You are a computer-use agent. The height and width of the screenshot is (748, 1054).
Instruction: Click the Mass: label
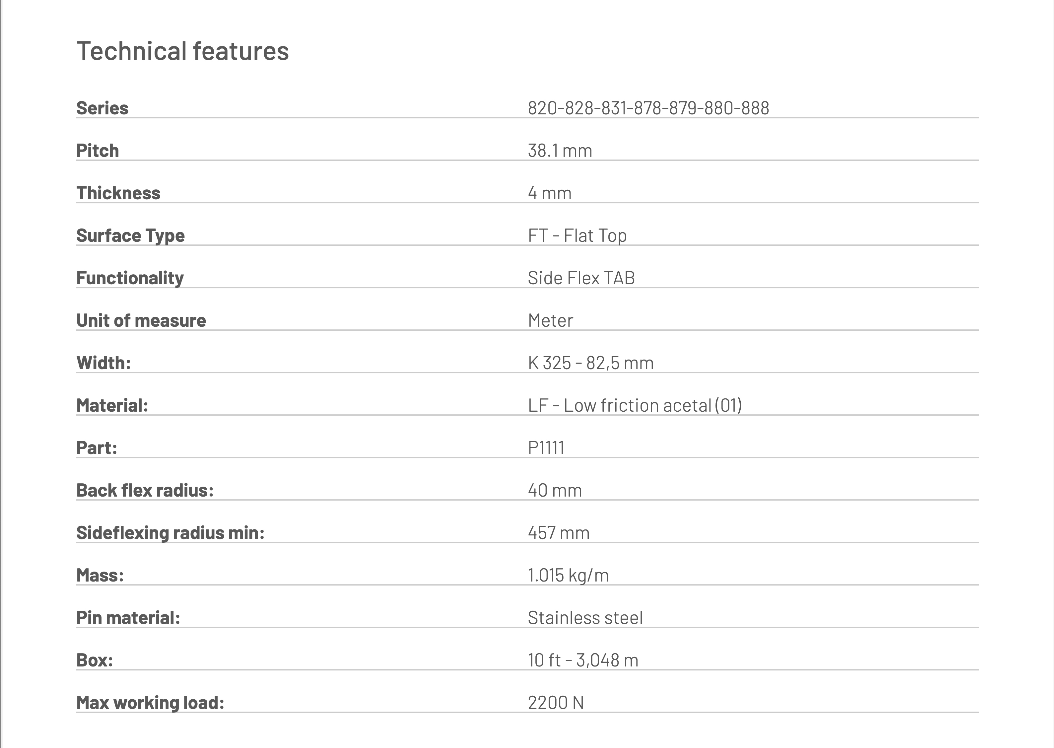click(100, 576)
